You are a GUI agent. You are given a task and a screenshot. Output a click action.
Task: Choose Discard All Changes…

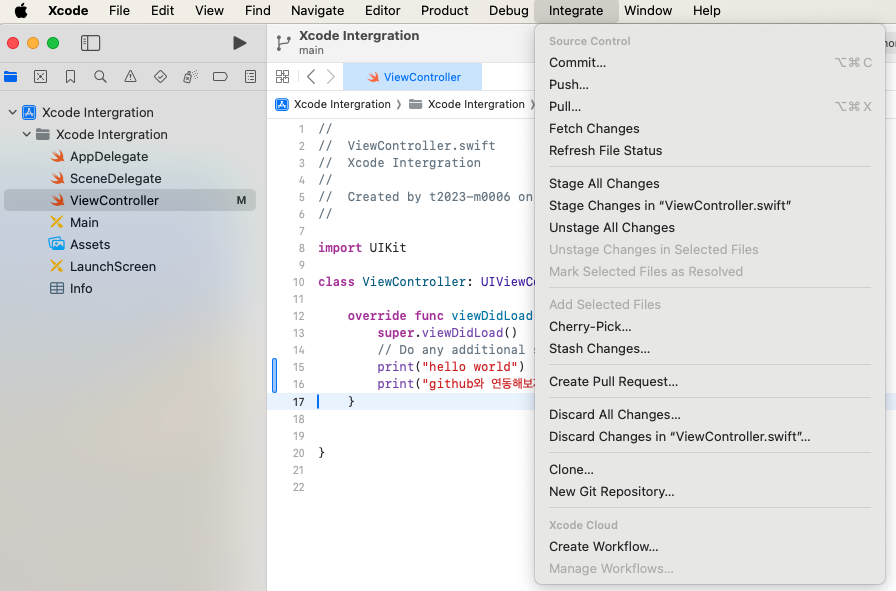710,414
